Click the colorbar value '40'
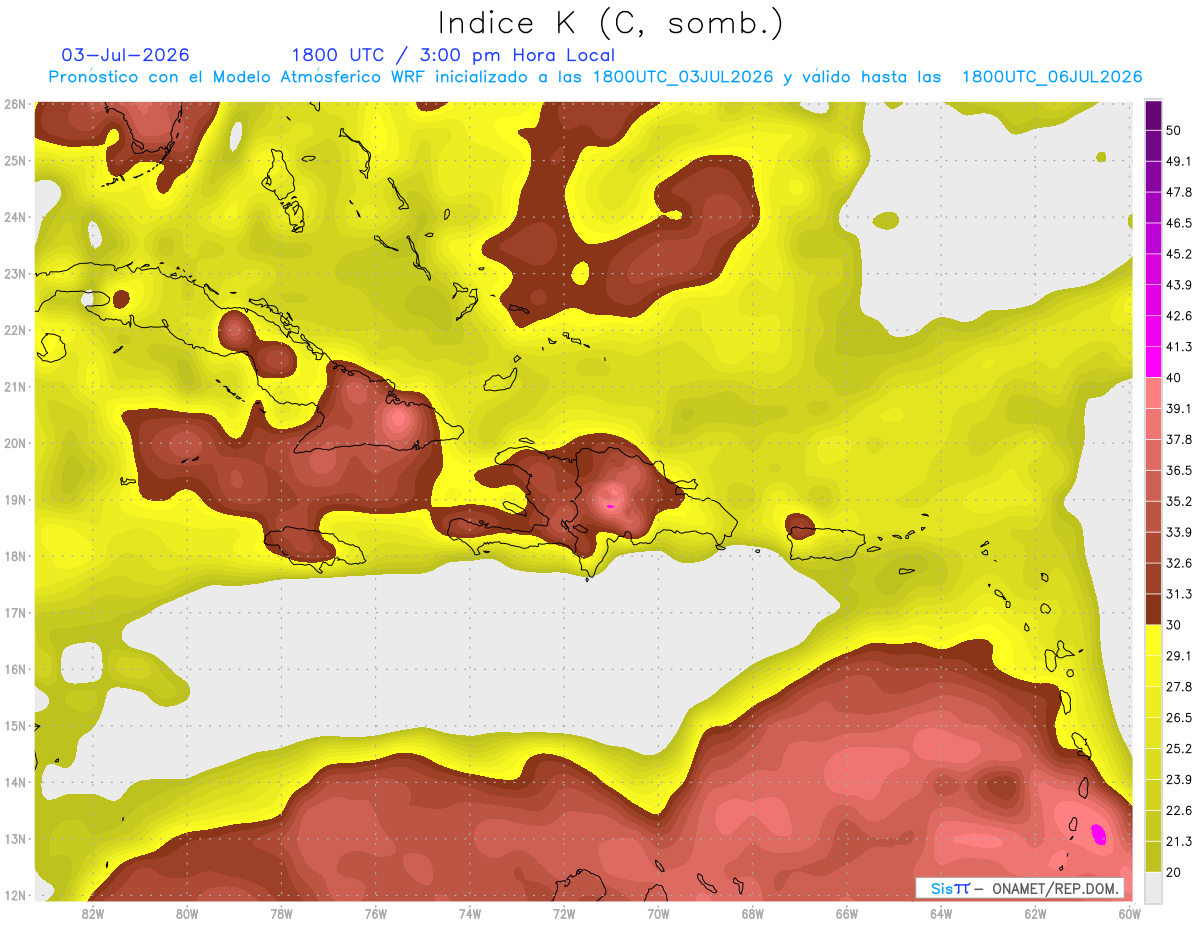 click(1174, 377)
